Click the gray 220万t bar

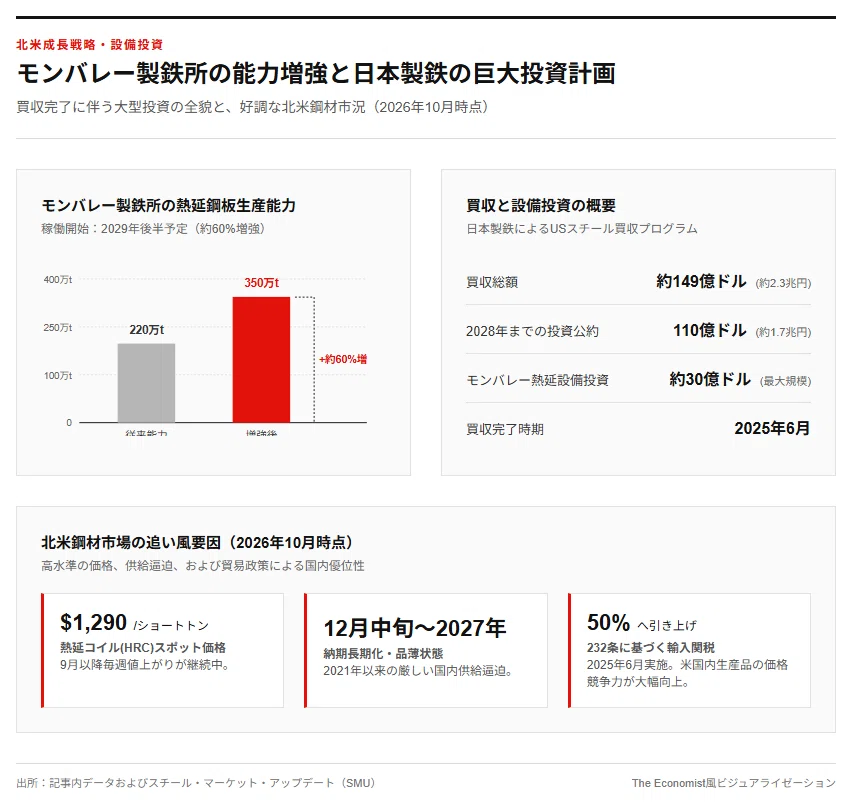146,382
